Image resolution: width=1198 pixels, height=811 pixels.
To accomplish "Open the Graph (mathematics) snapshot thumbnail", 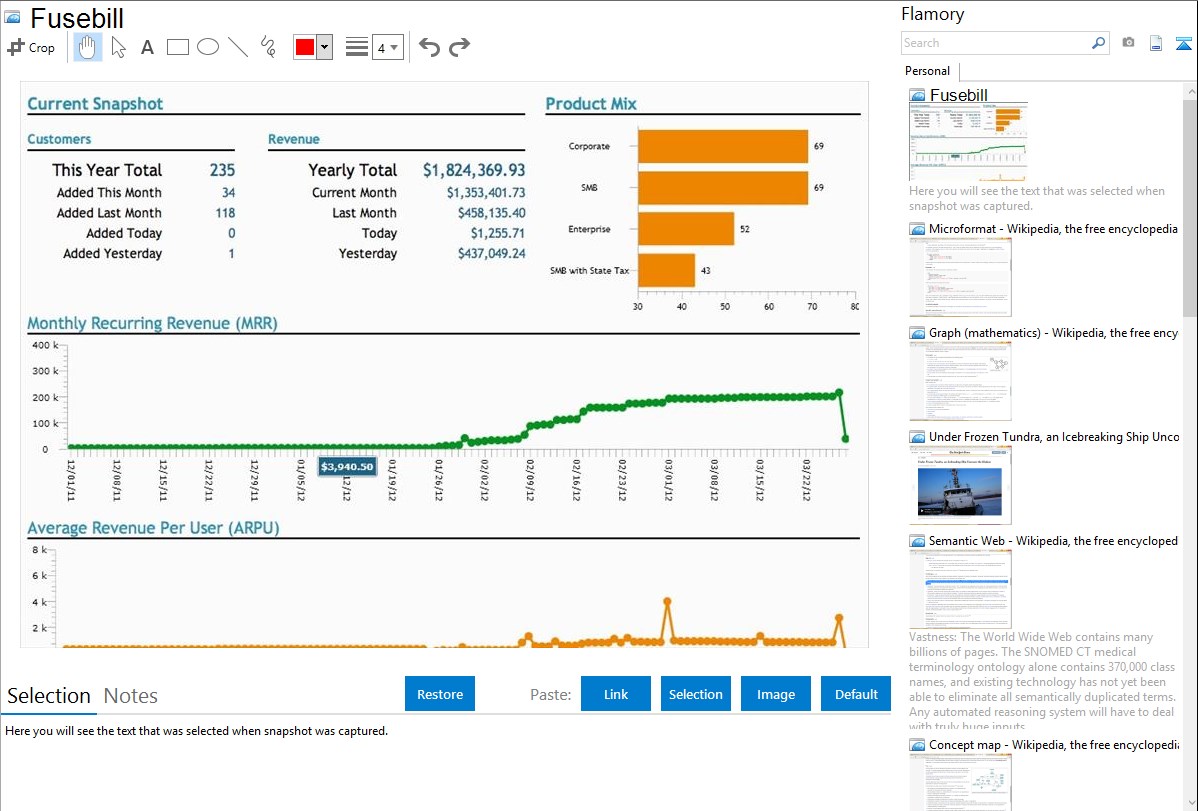I will [960, 381].
